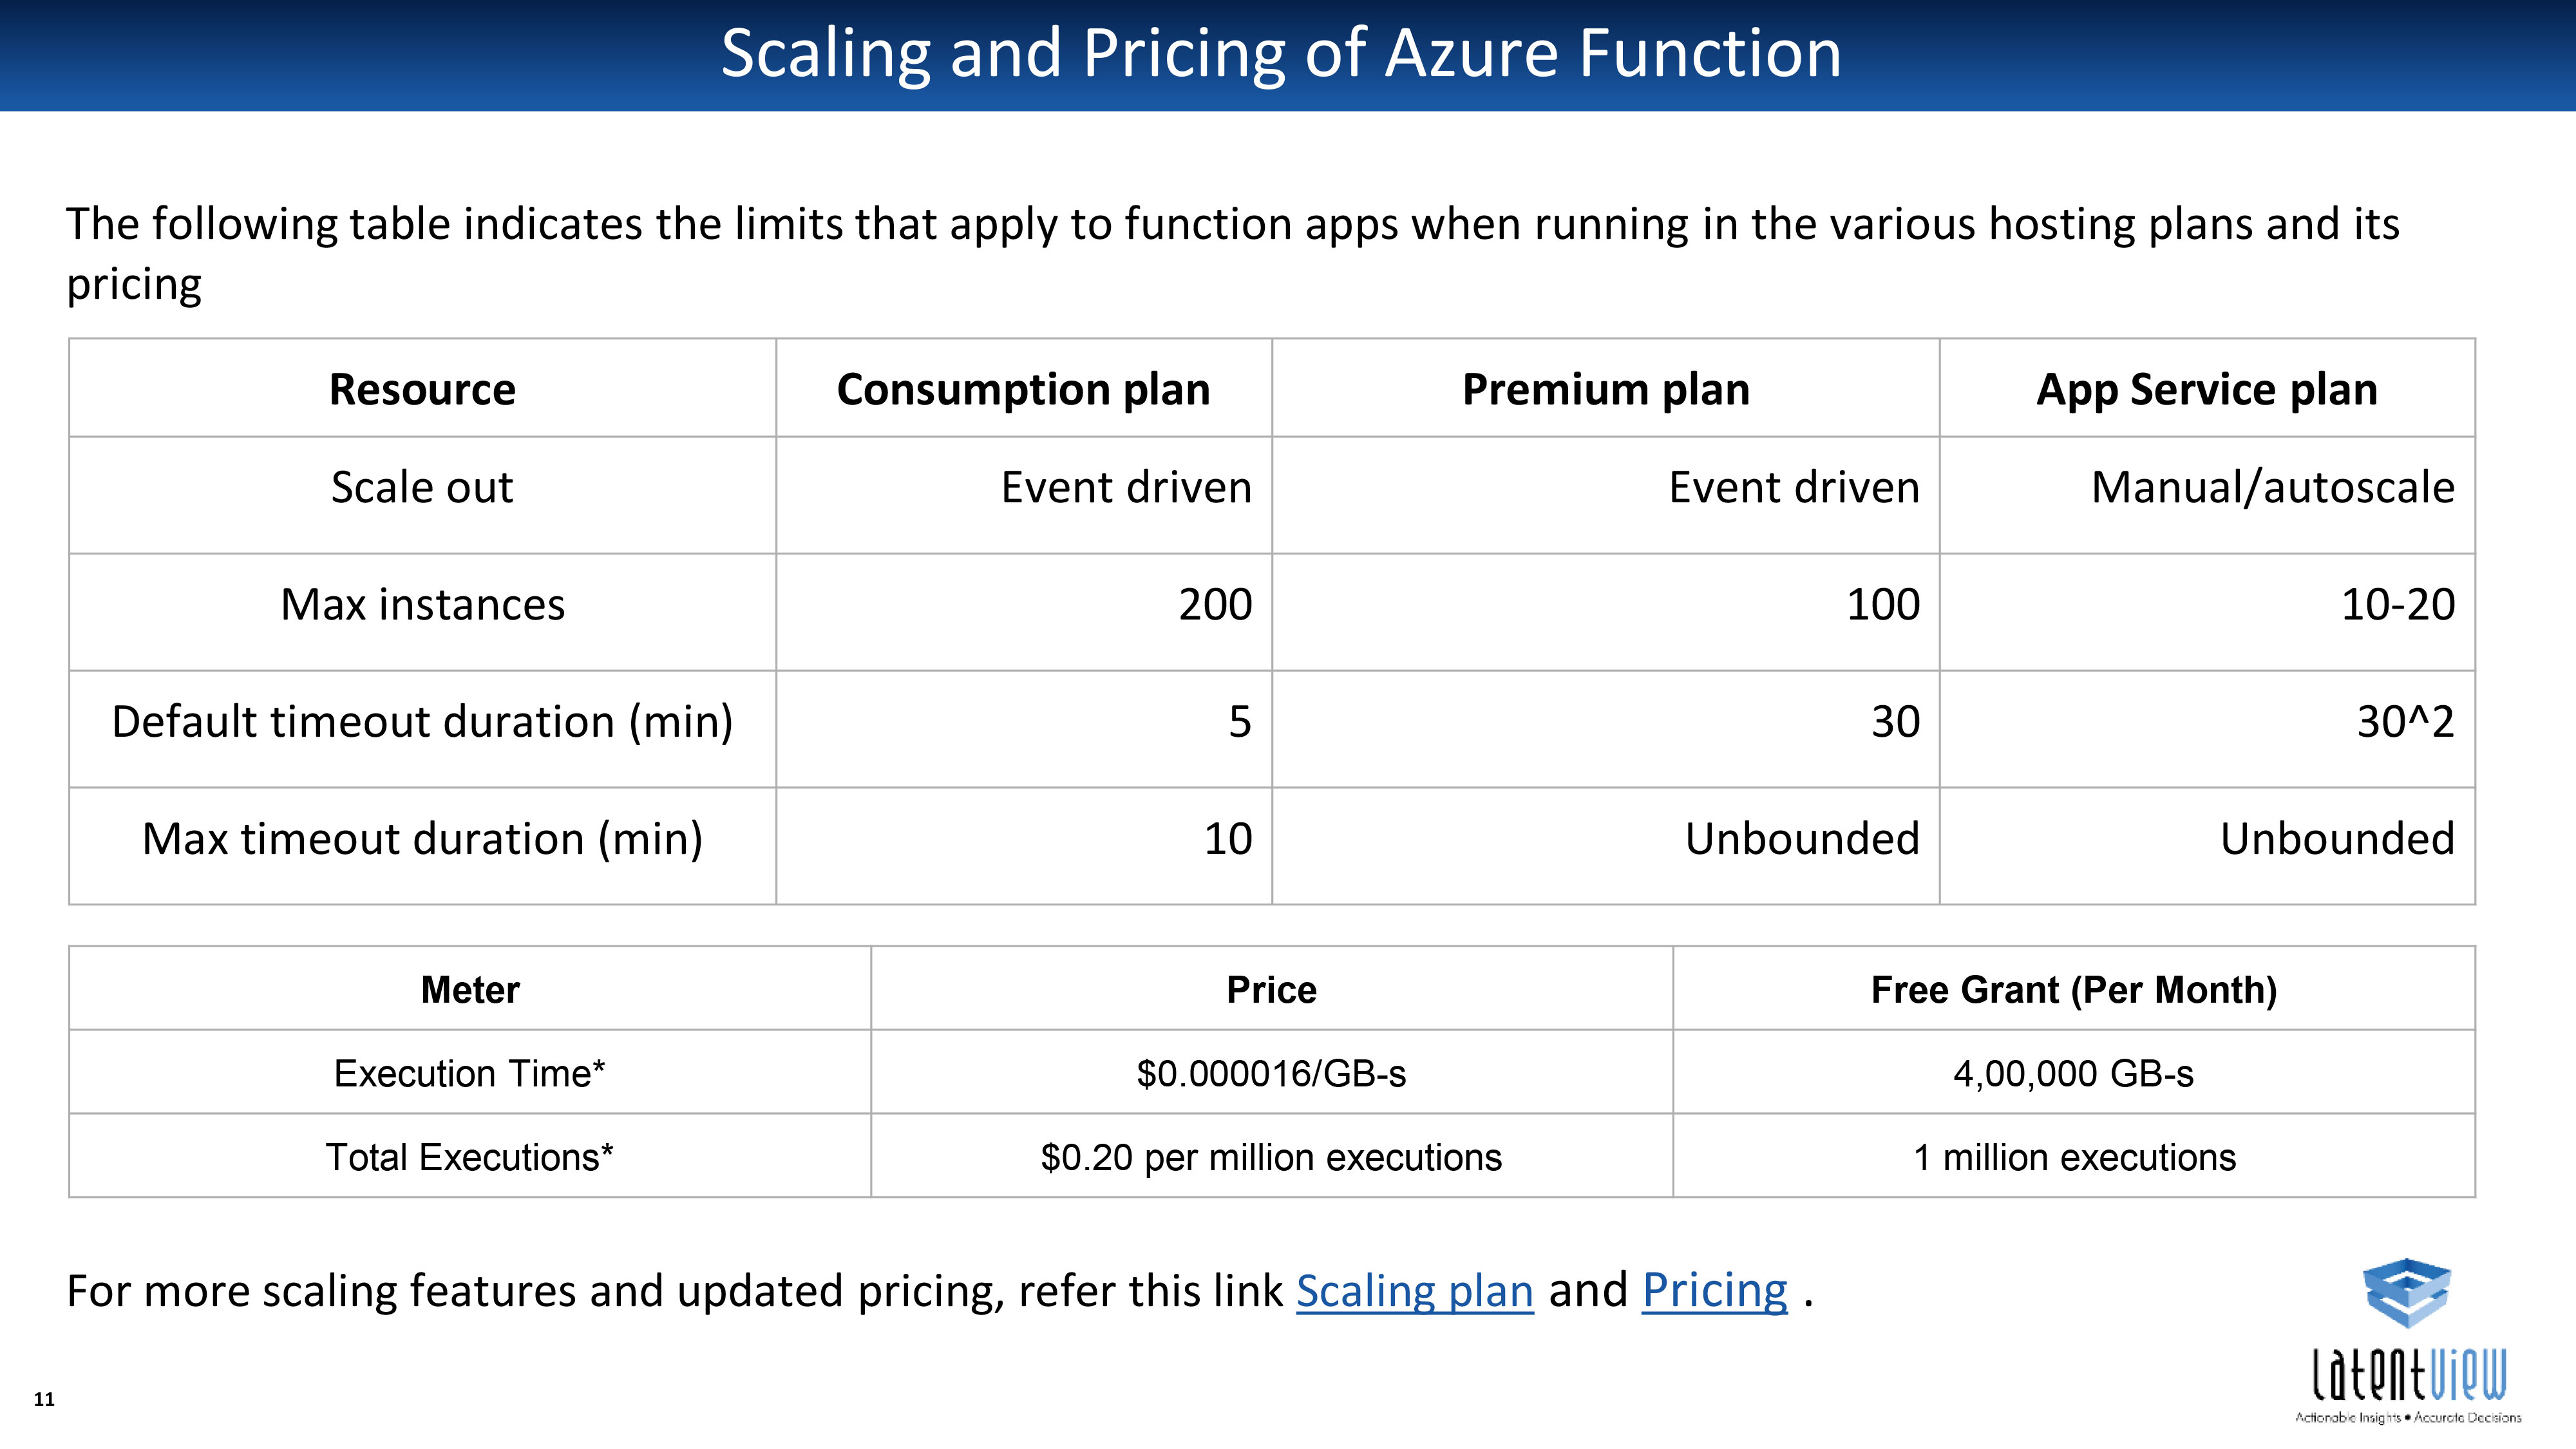Screen dimensions: 2576x1449
Task: Open the Pricing hyperlink
Action: coord(1714,1290)
